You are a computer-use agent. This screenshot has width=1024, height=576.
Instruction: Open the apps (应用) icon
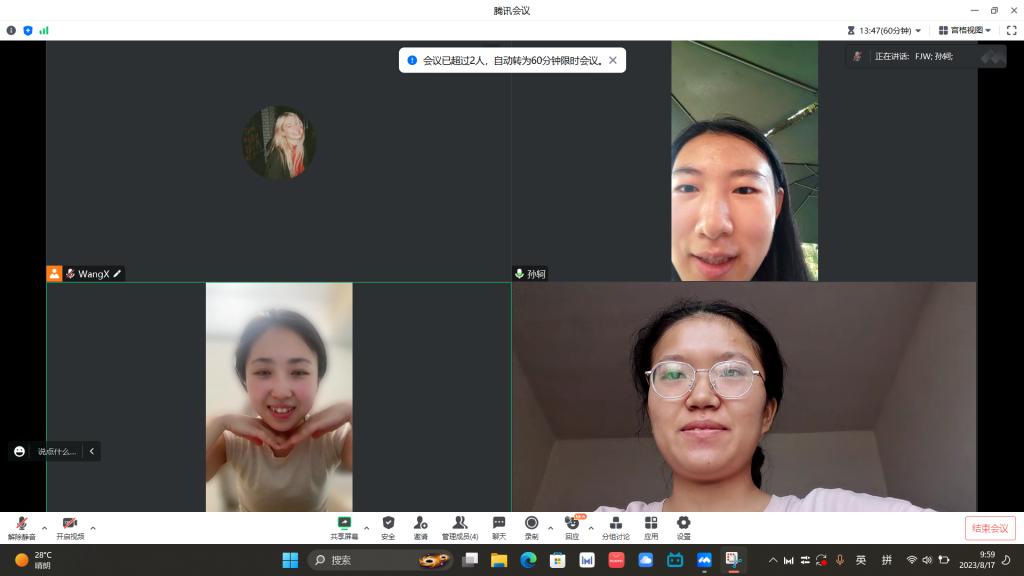(x=651, y=527)
